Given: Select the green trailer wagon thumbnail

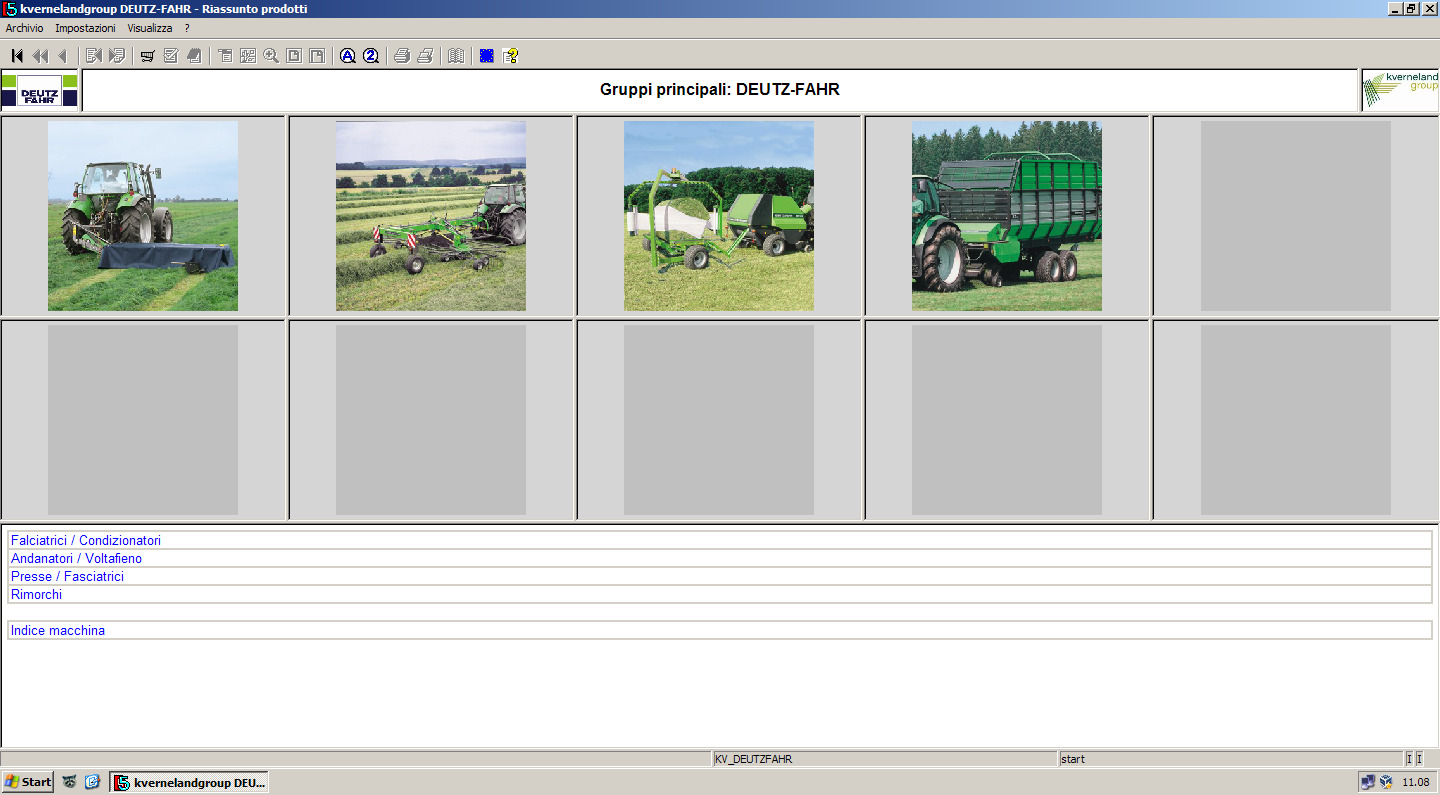Looking at the screenshot, I should pyautogui.click(x=1007, y=216).
